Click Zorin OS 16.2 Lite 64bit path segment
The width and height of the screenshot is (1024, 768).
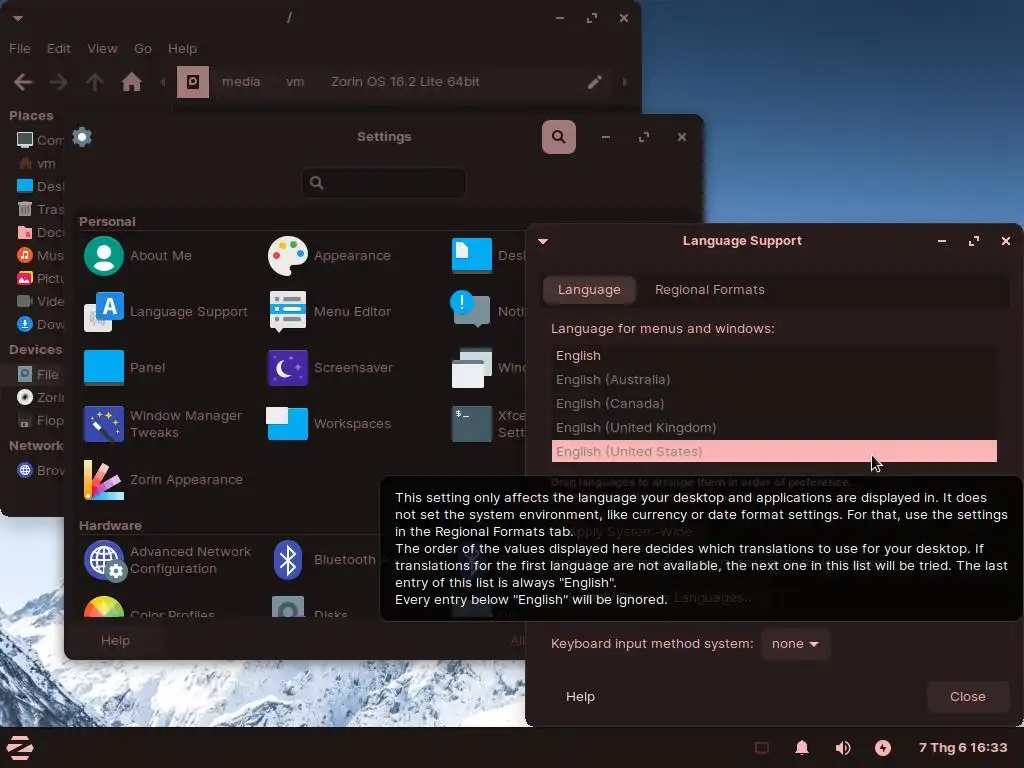point(405,82)
